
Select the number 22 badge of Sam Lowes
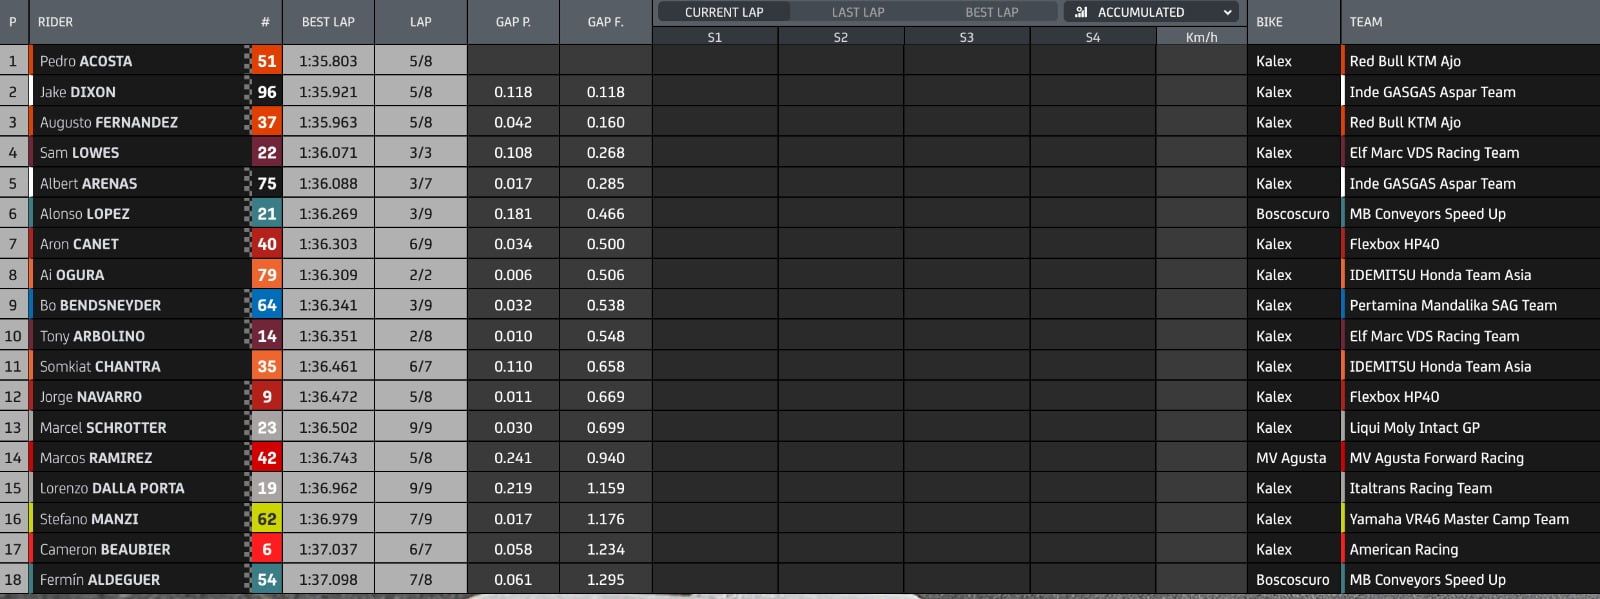pos(266,153)
